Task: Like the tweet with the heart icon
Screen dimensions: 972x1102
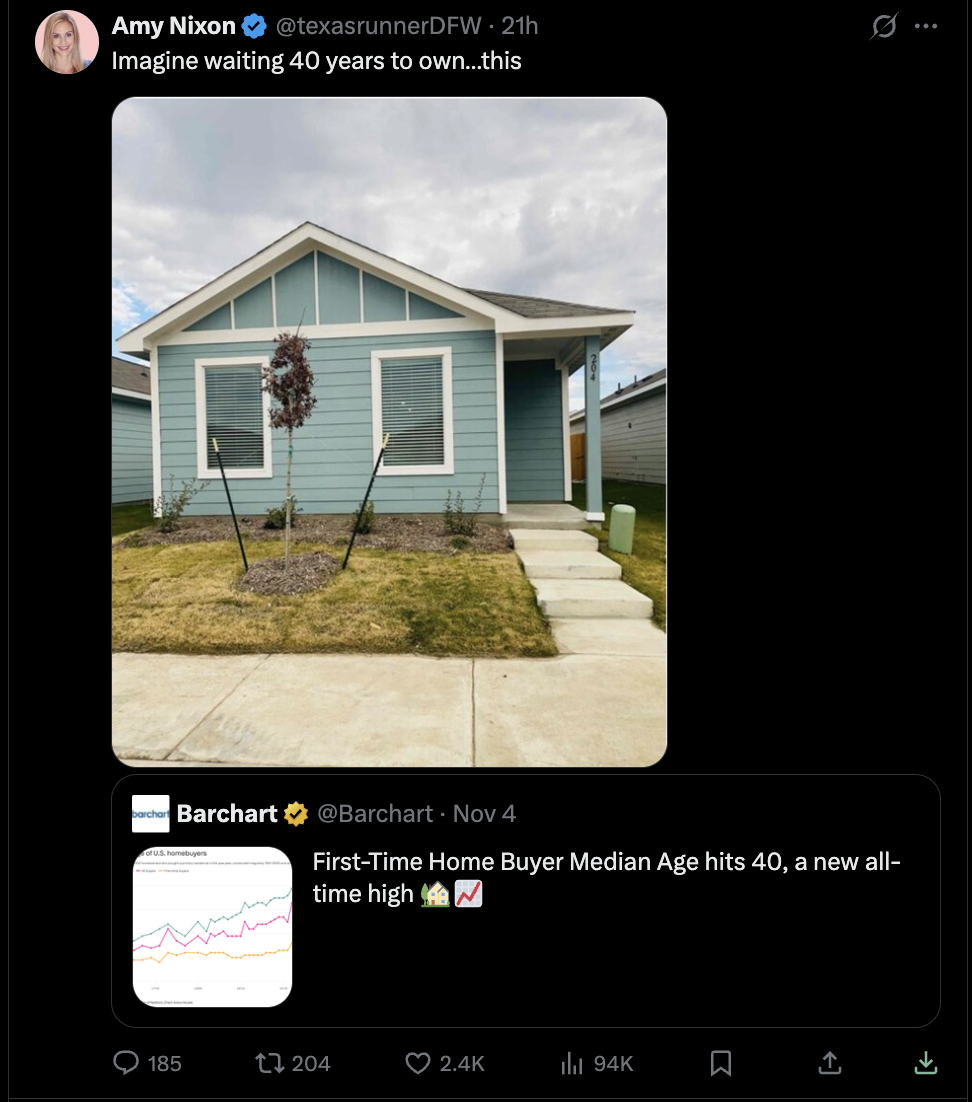Action: pos(417,1063)
